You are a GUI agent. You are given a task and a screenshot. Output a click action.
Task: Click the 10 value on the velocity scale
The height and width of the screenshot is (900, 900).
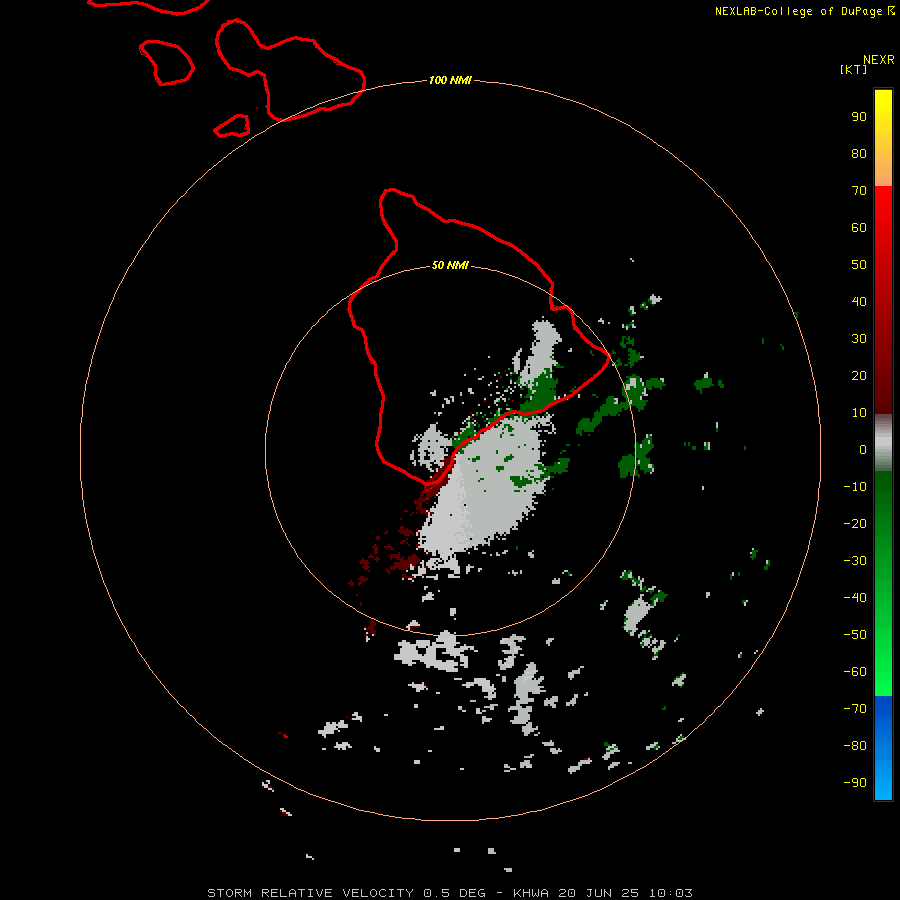click(x=859, y=413)
